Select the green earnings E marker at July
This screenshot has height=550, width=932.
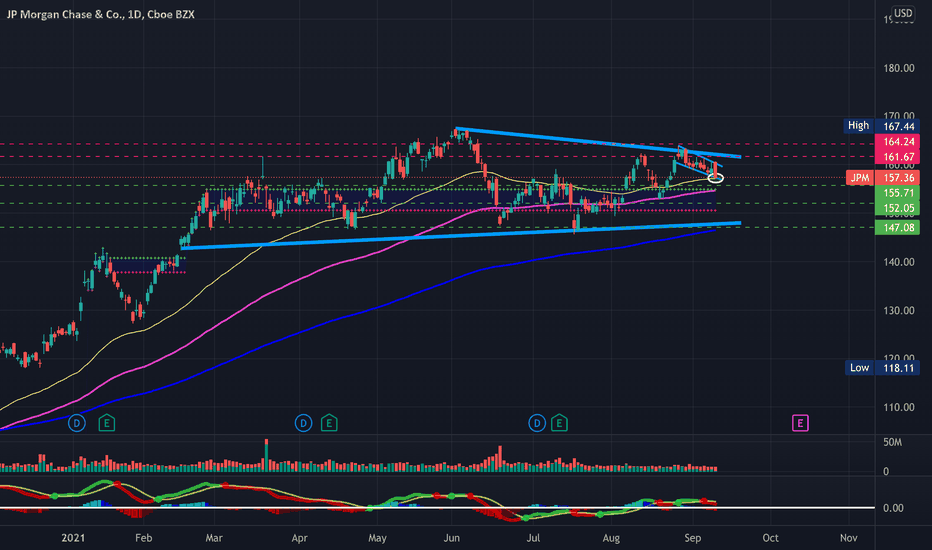(559, 423)
